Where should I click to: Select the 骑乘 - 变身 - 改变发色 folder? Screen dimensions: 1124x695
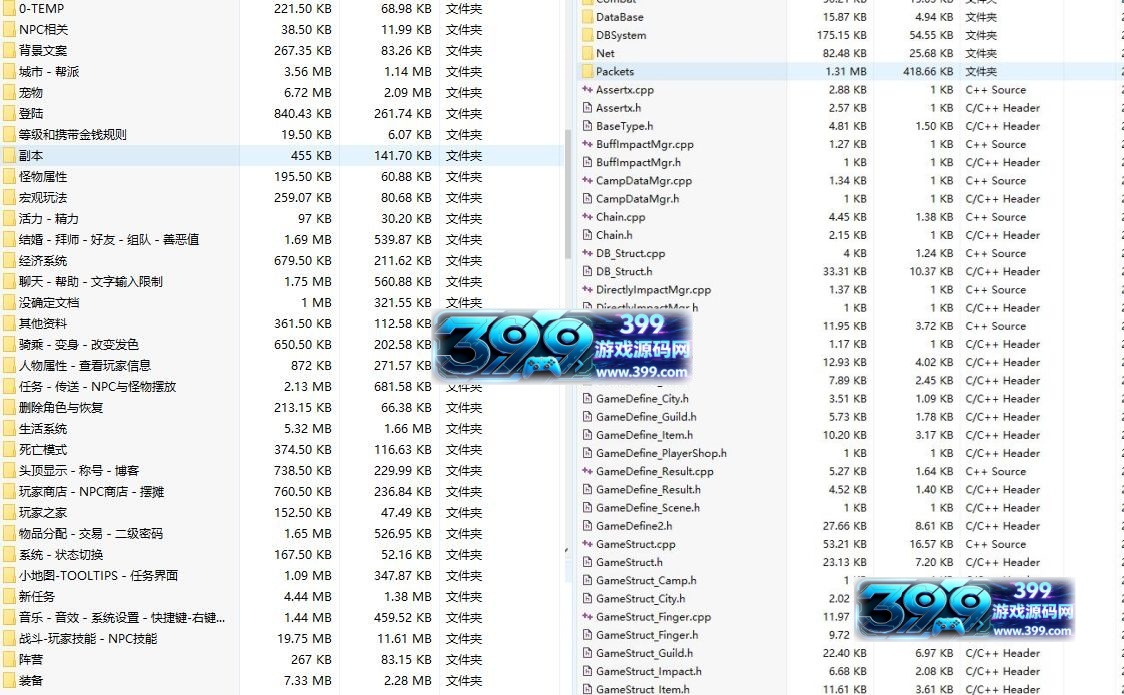point(79,345)
